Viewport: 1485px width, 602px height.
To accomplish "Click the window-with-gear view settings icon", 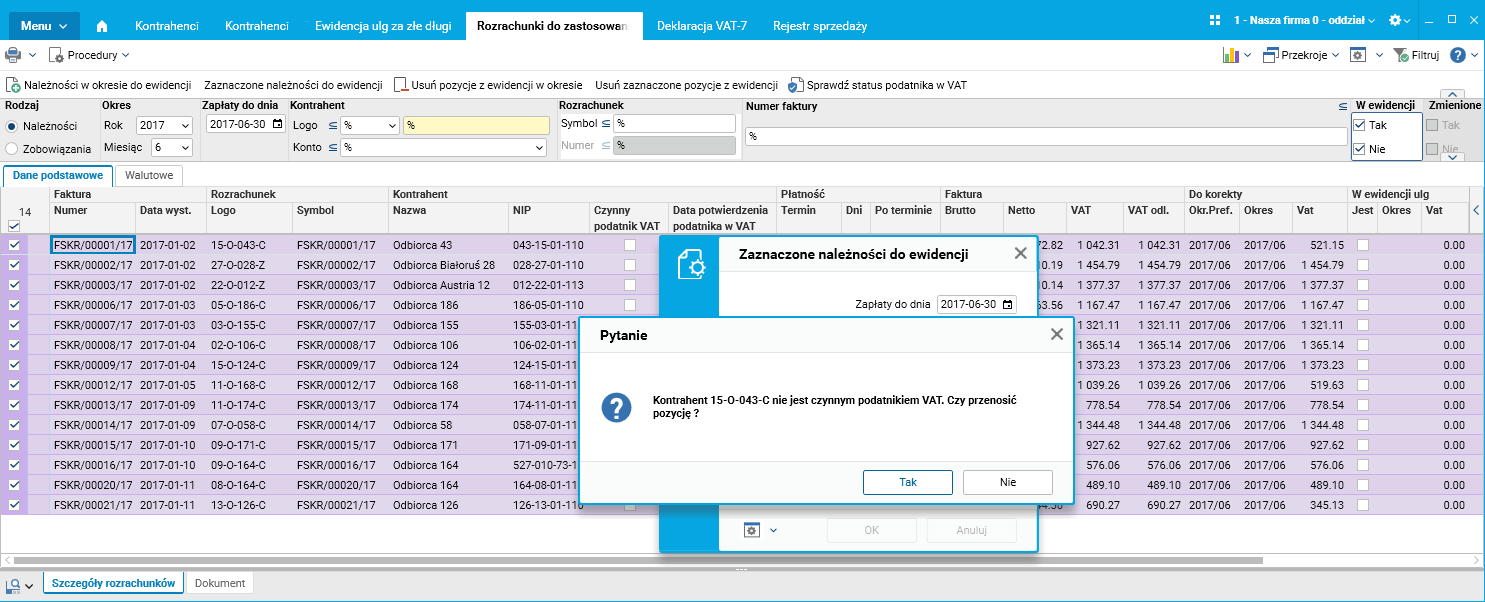I will point(1358,55).
